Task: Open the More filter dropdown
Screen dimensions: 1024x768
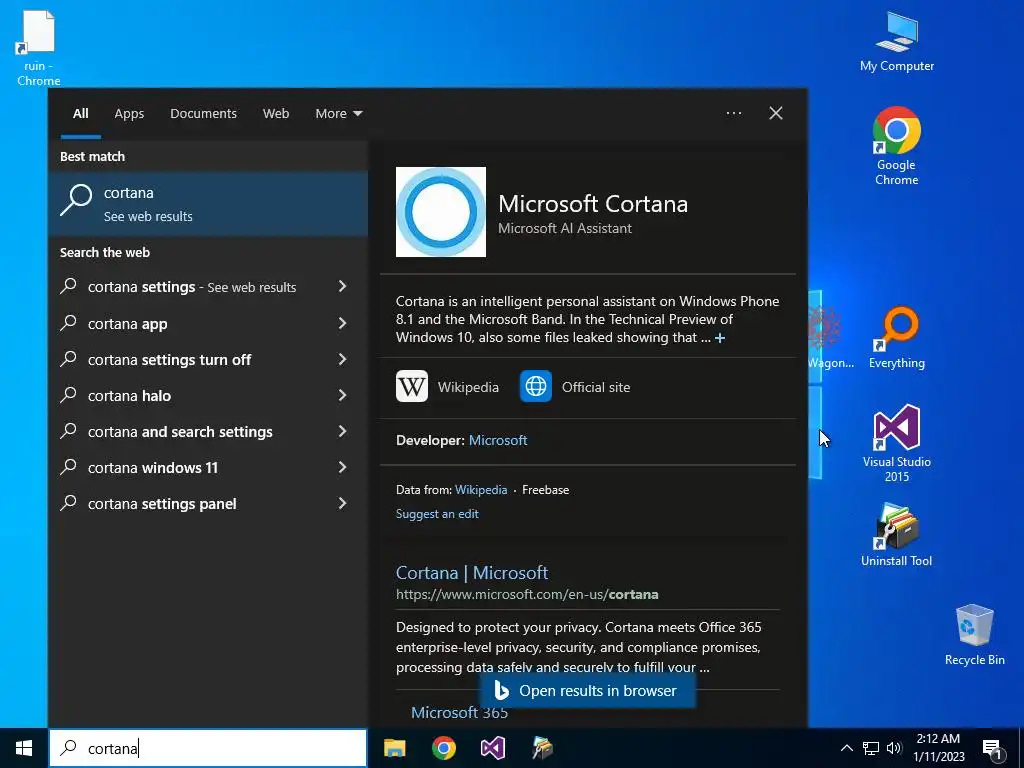Action: click(x=338, y=113)
